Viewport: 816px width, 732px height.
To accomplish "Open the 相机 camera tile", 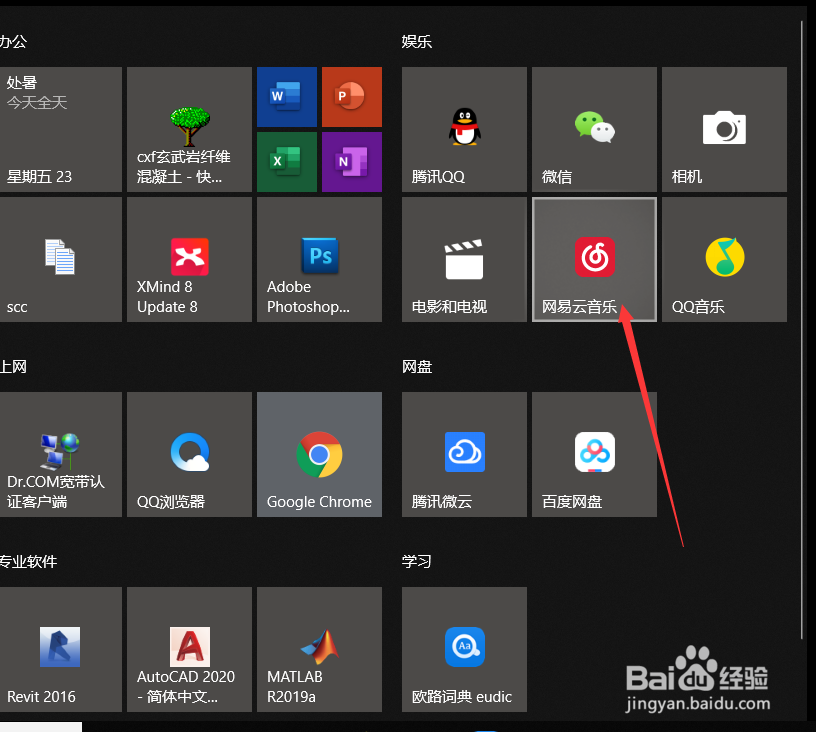I will coord(724,130).
